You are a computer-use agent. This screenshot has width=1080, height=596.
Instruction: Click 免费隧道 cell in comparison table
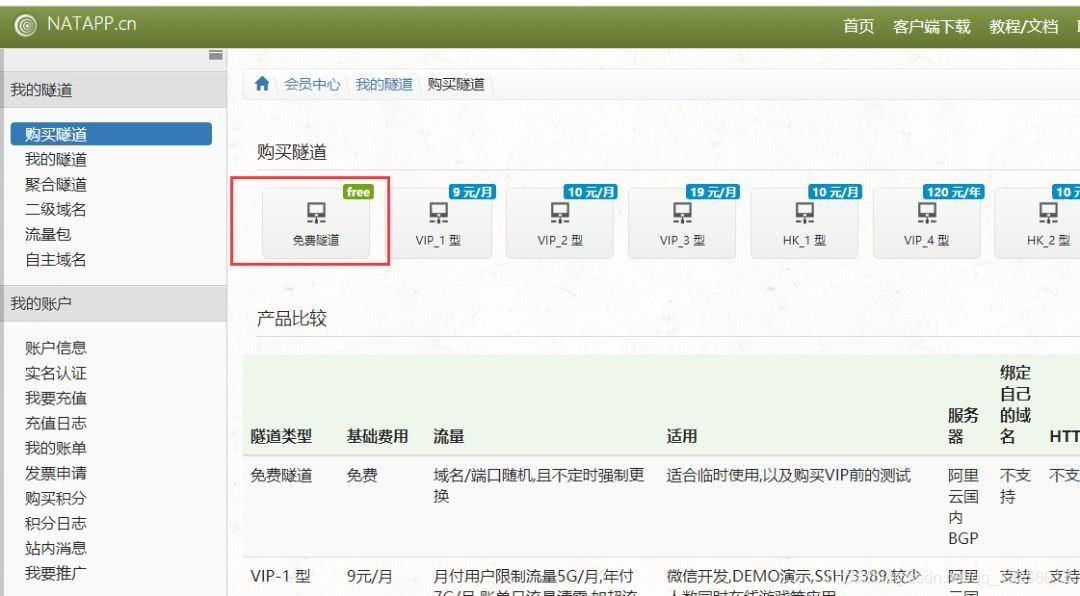pyautogui.click(x=281, y=475)
